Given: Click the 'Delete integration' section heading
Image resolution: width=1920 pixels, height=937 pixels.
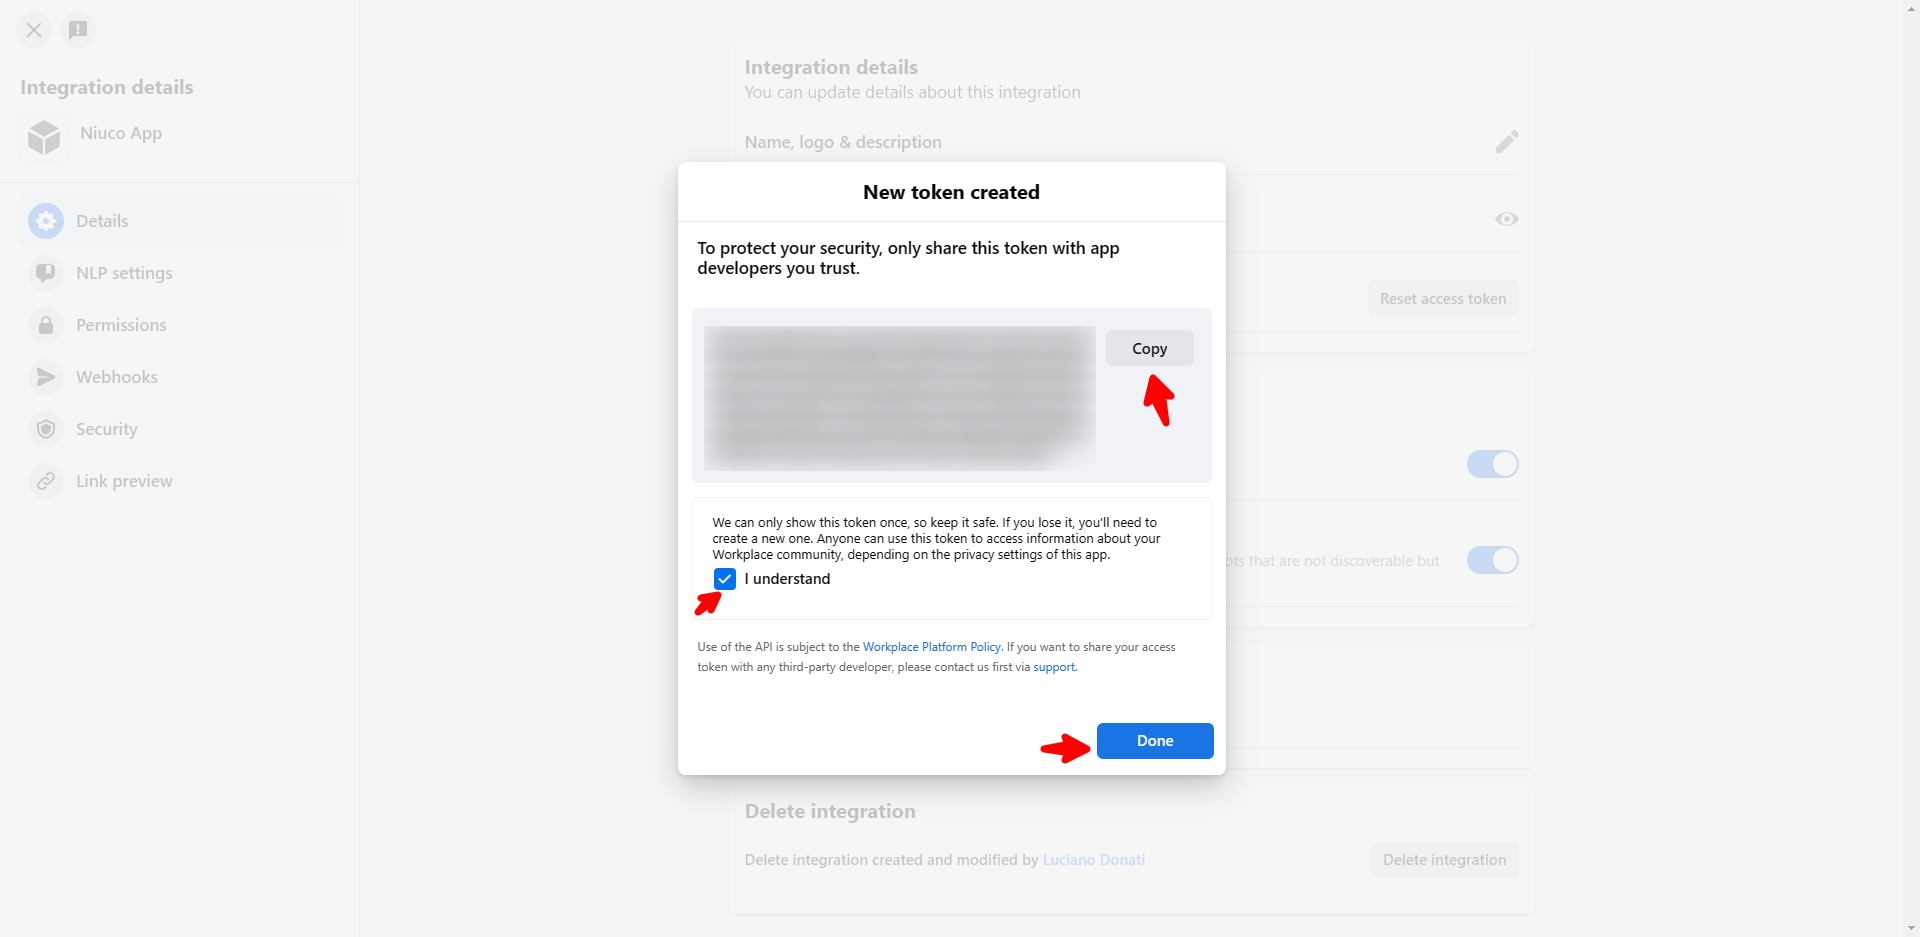Looking at the screenshot, I should (830, 811).
